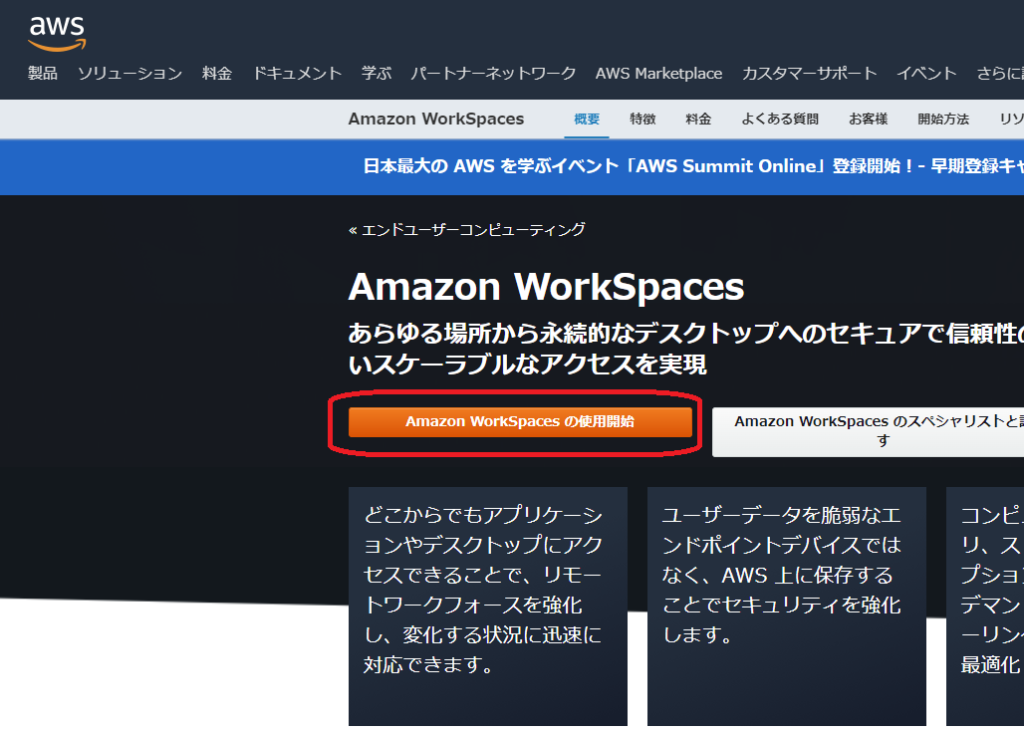
Task: Open the 開始方法 tab
Action: (x=943, y=119)
